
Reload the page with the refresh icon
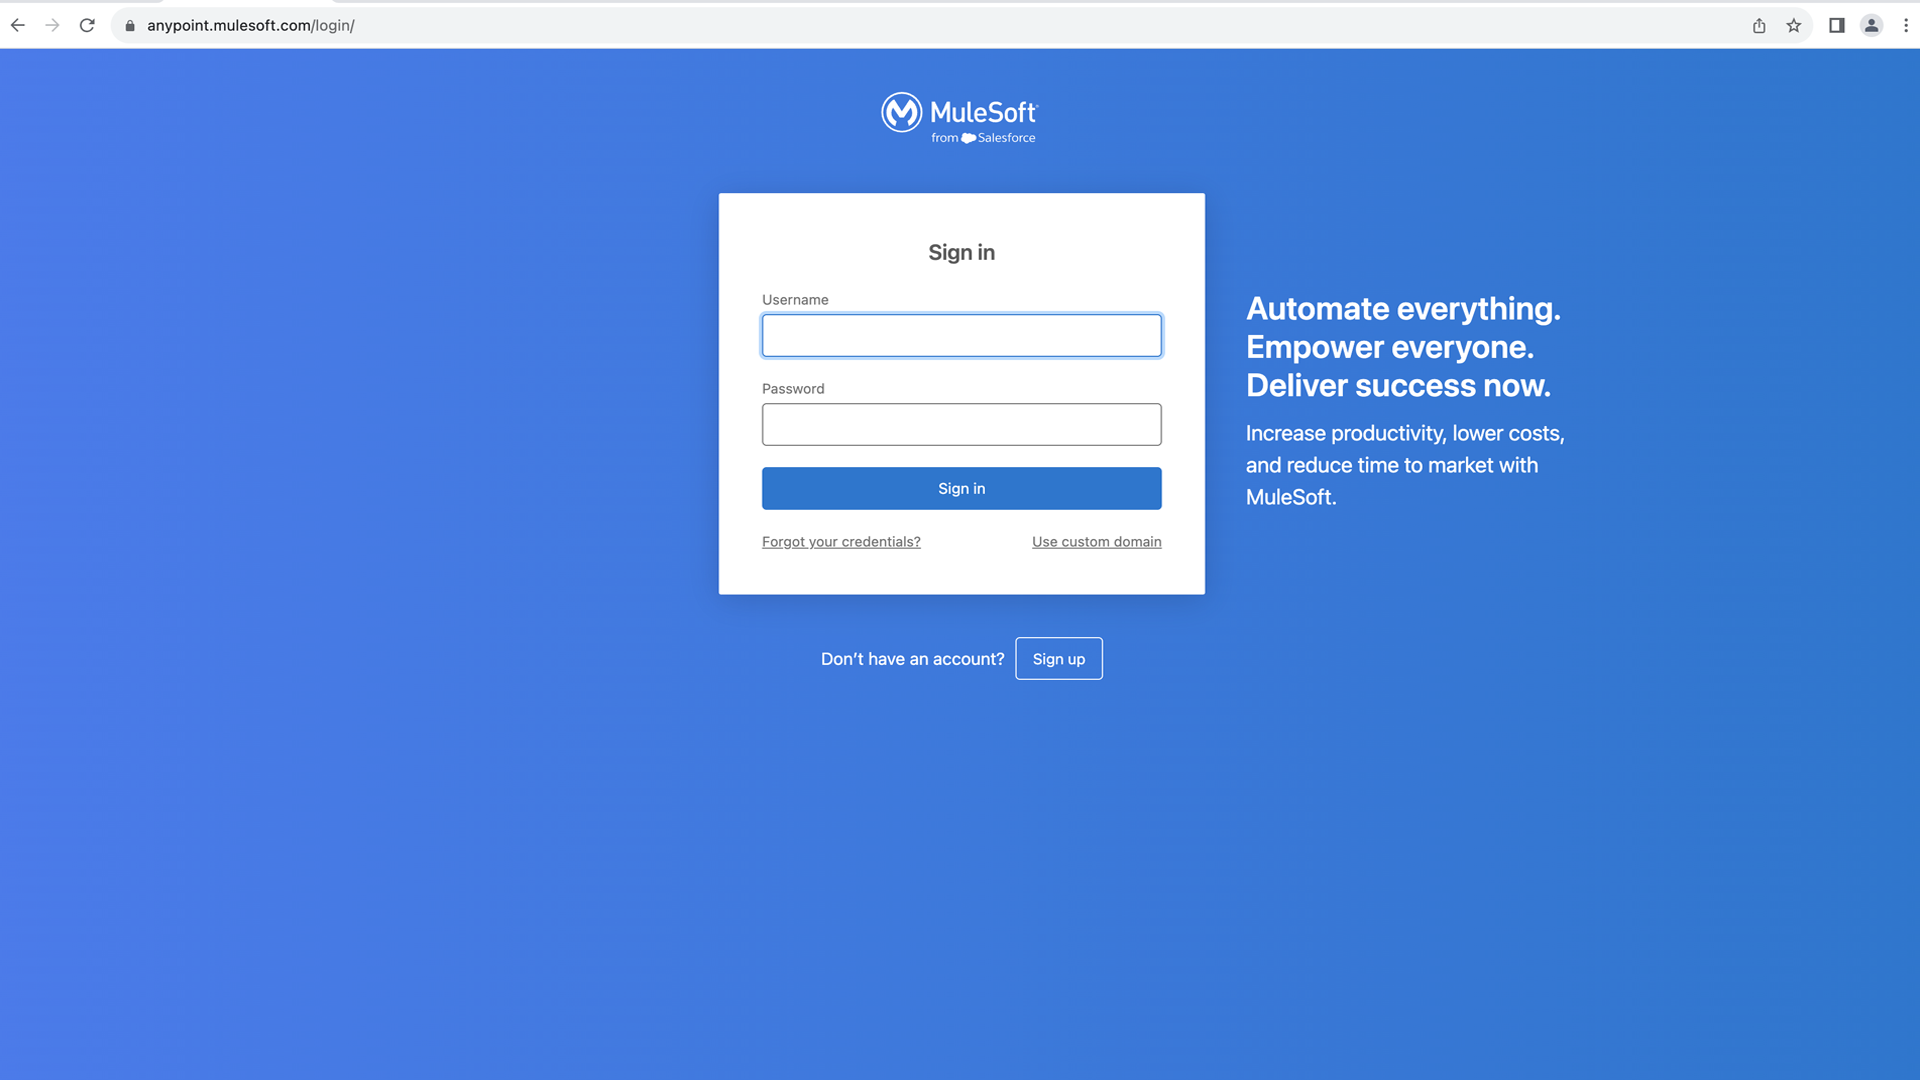tap(87, 25)
